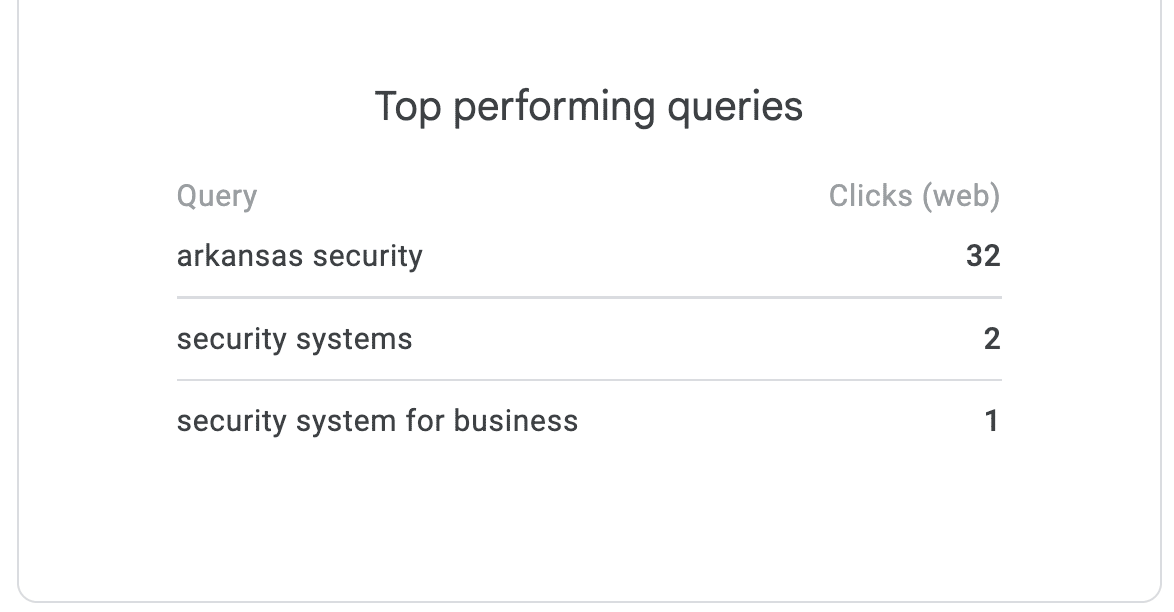Image resolution: width=1174 pixels, height=612 pixels.
Task: Open the "arkansas security" query
Action: pyautogui.click(x=299, y=256)
